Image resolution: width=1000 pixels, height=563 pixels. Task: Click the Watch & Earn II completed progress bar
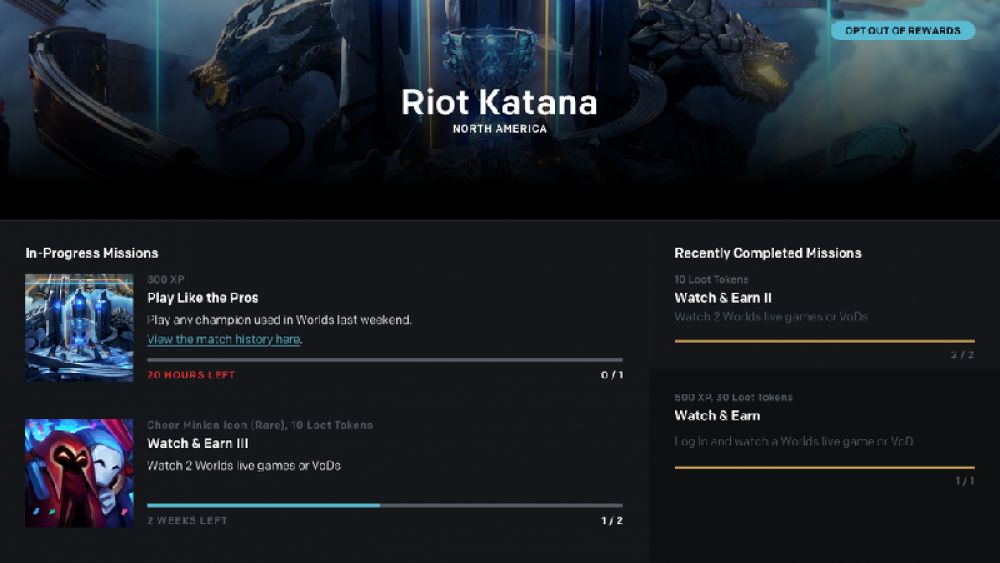[x=824, y=341]
